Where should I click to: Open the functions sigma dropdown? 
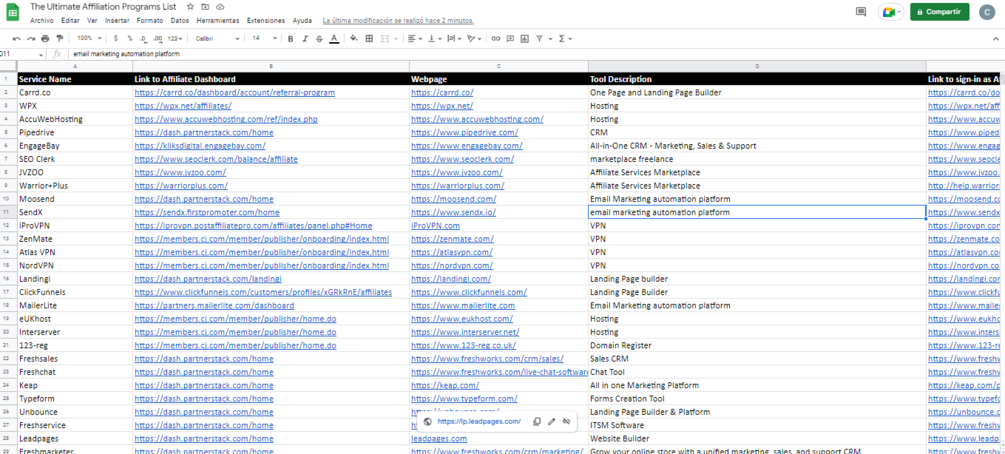(x=565, y=38)
